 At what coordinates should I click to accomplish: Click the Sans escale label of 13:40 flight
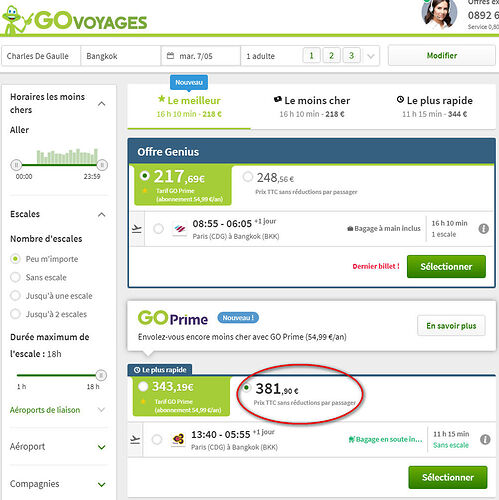pos(451,445)
